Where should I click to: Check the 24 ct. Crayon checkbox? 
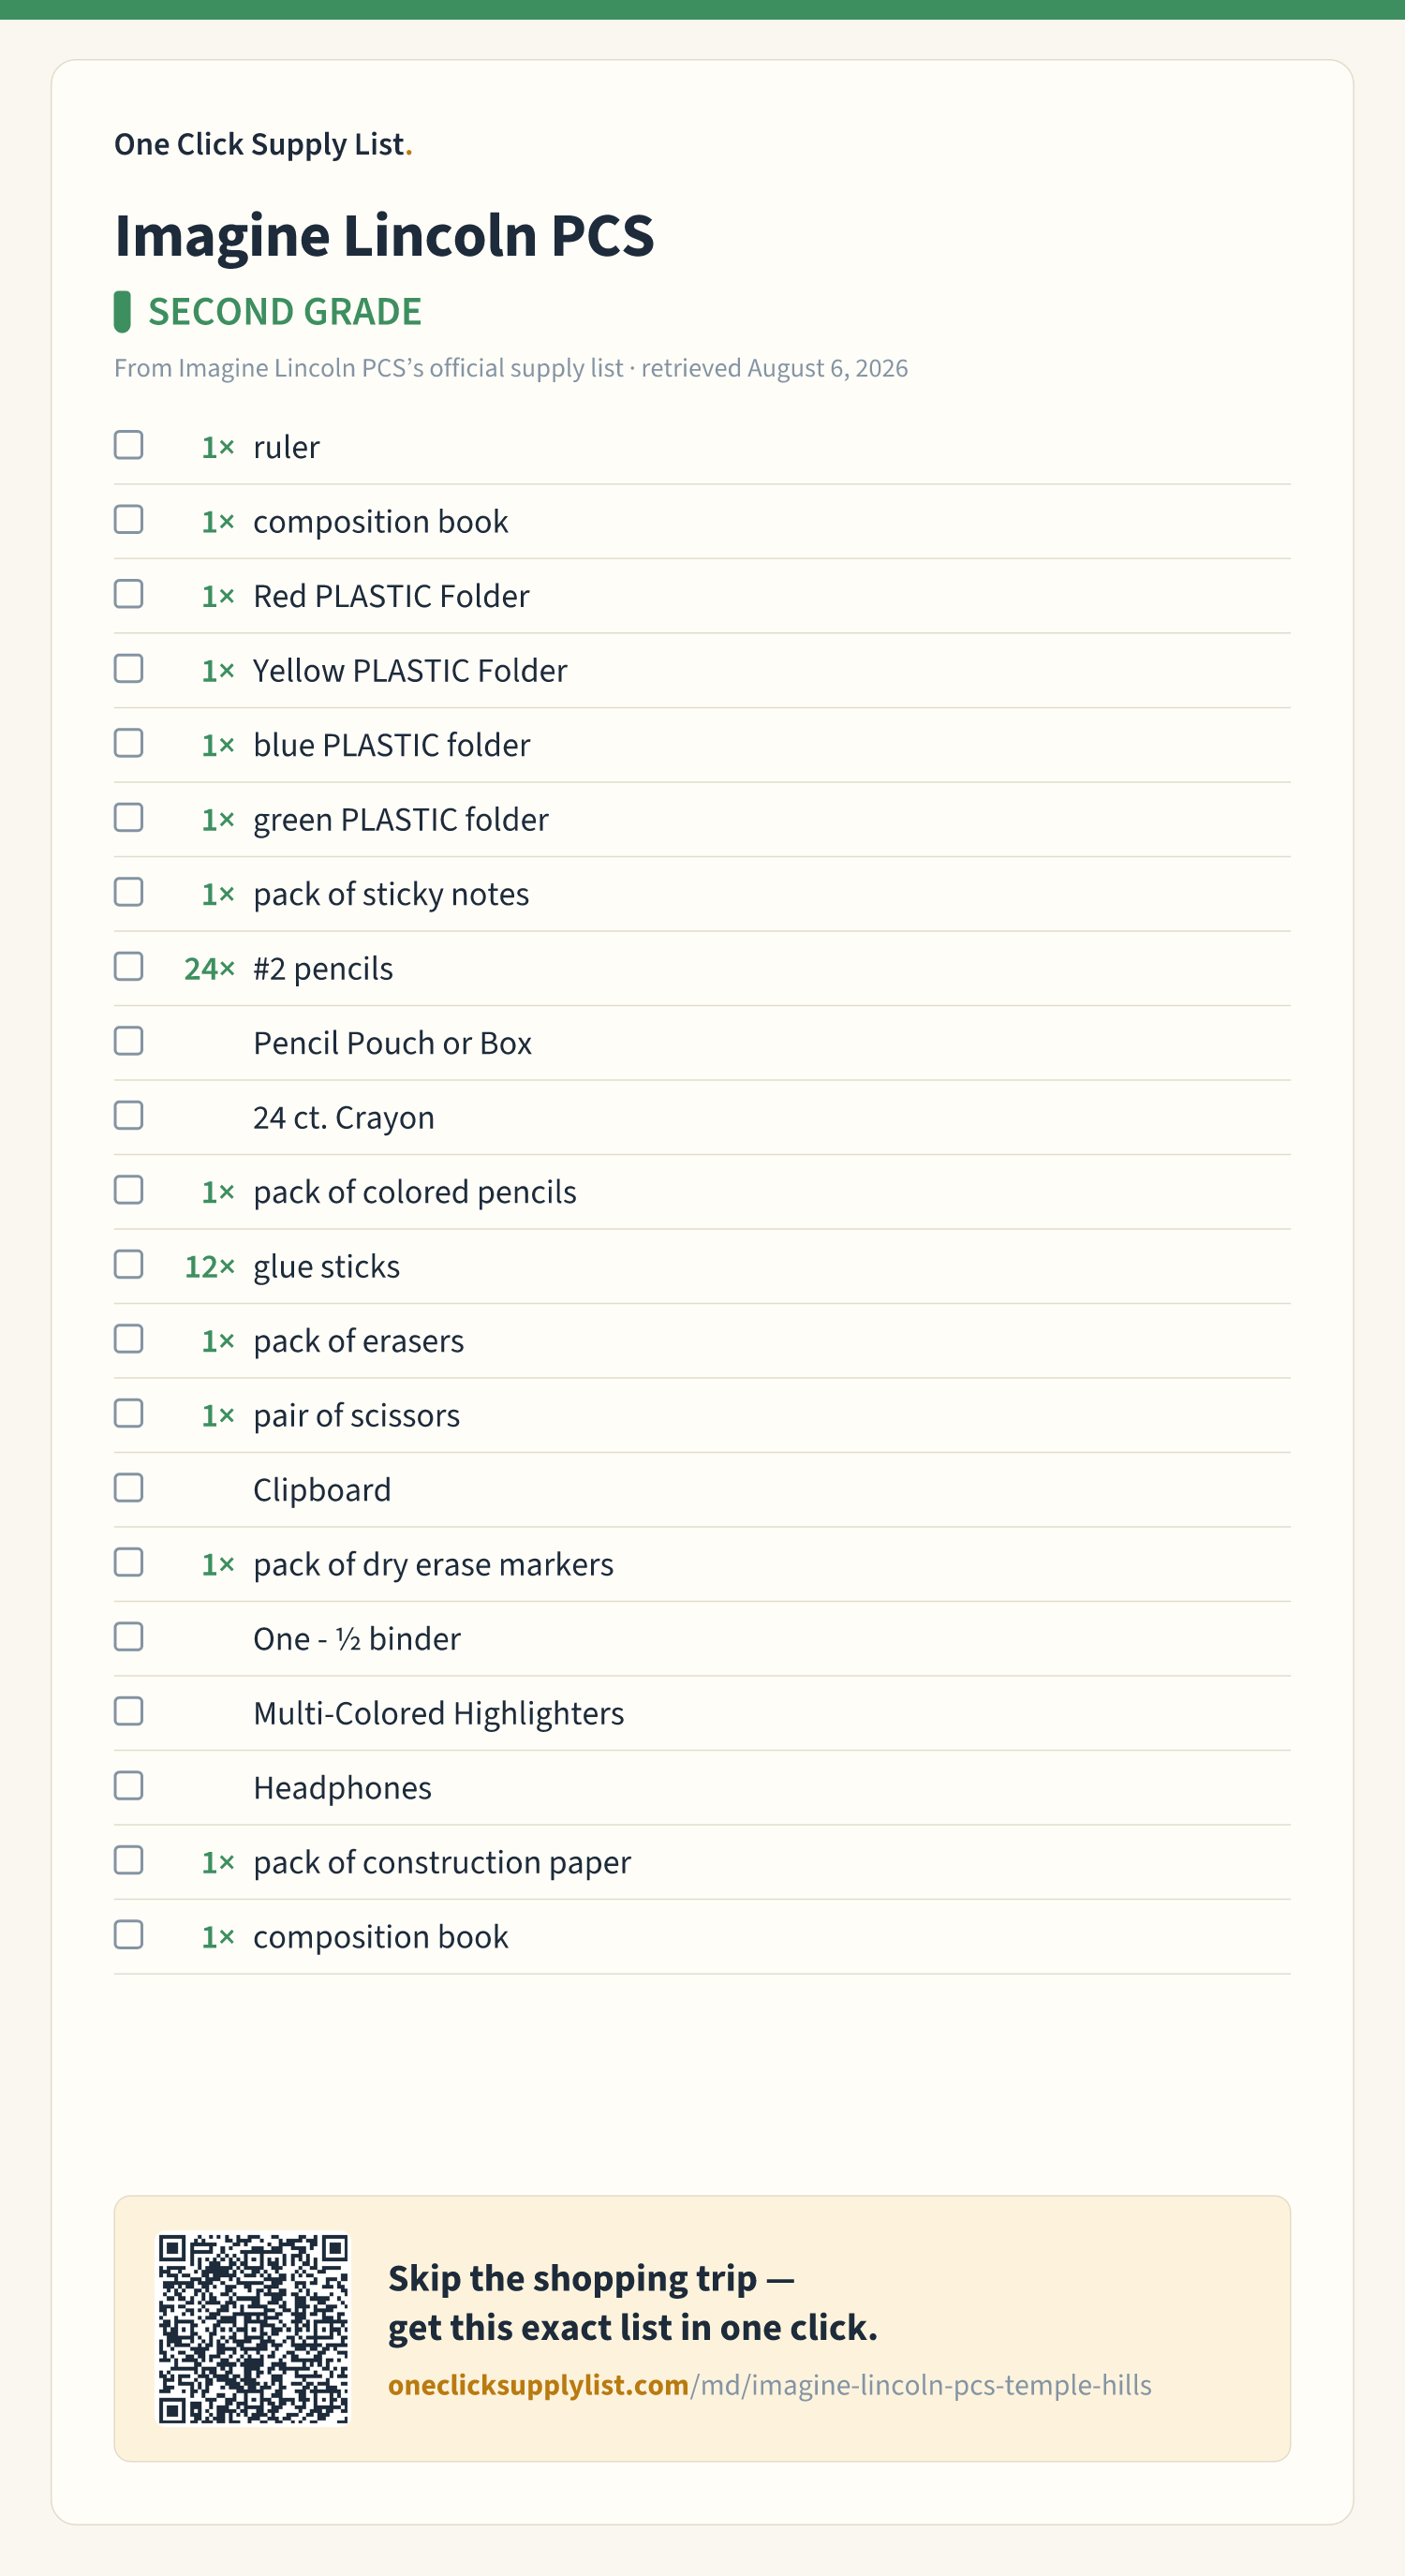click(128, 1116)
